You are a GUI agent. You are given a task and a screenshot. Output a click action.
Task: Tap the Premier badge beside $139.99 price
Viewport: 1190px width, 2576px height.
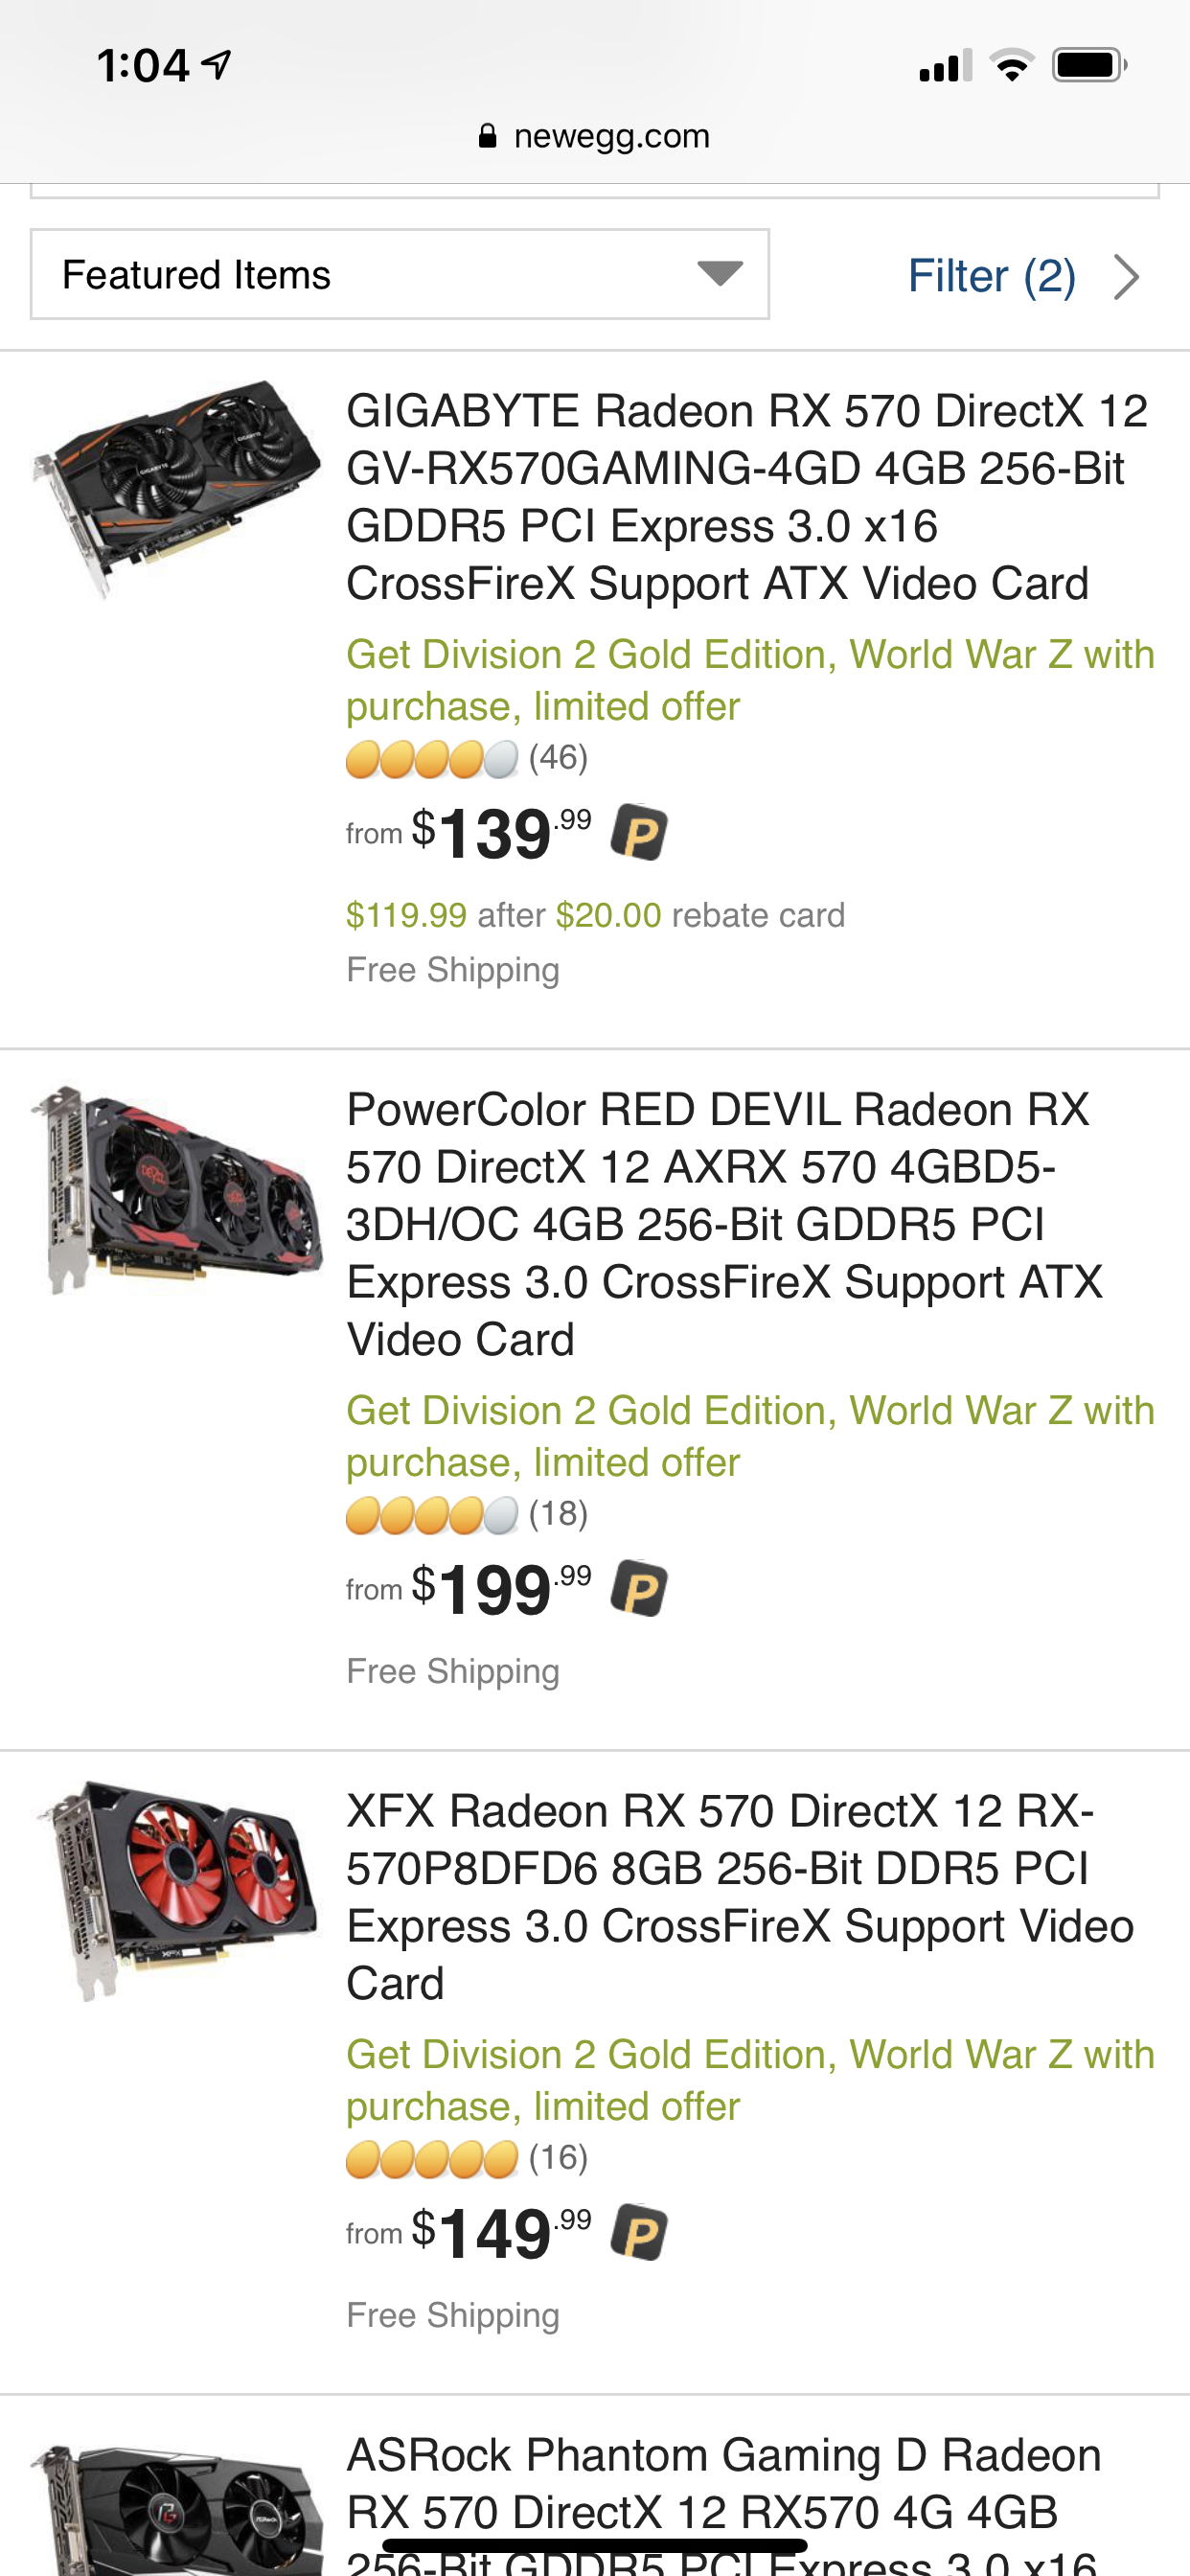point(639,833)
